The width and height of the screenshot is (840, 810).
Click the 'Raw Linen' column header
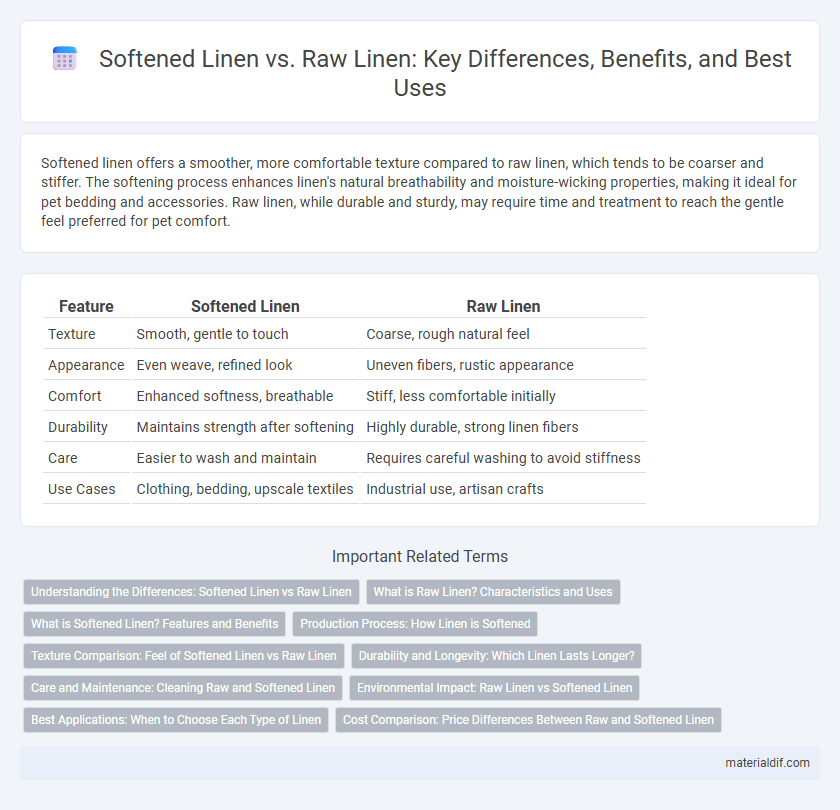coord(503,306)
